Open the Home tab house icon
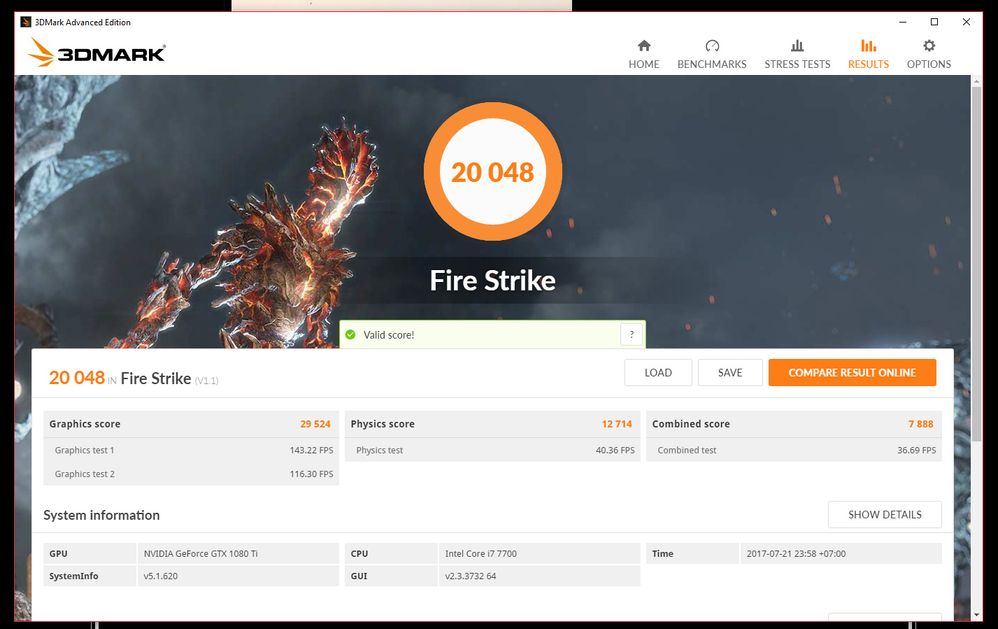Screen dimensions: 998x629 click(643, 46)
